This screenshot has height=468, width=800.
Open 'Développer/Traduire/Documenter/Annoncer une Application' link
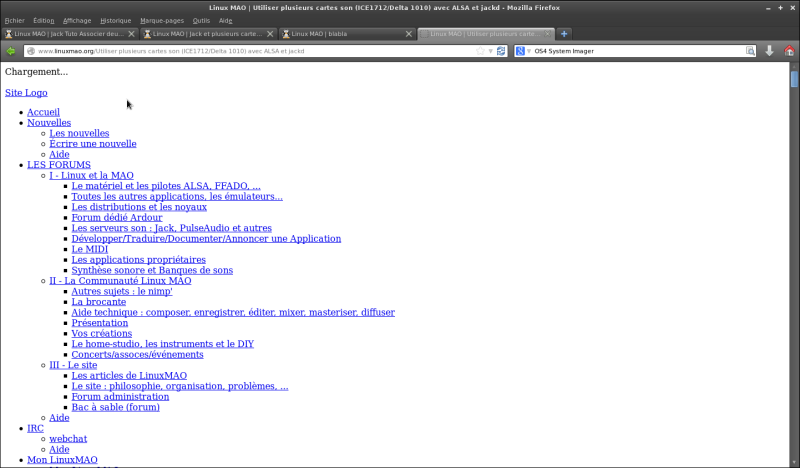pos(206,239)
